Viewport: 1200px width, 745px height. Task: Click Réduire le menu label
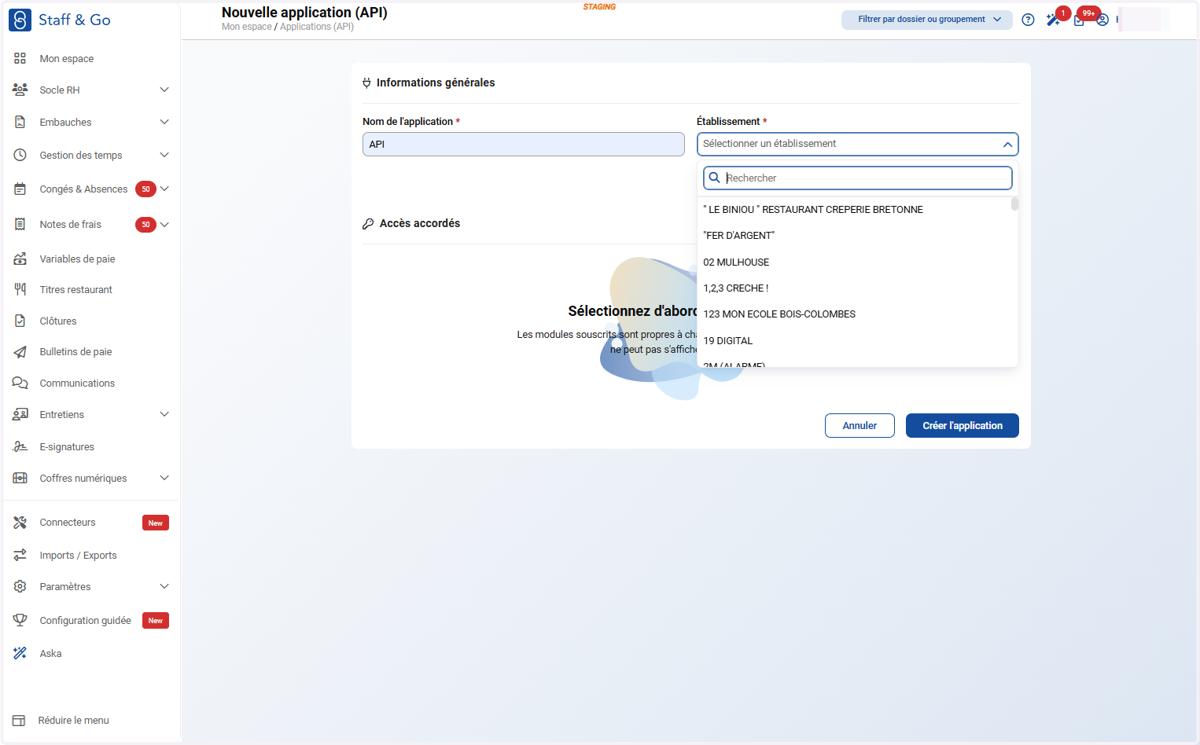click(x=73, y=721)
